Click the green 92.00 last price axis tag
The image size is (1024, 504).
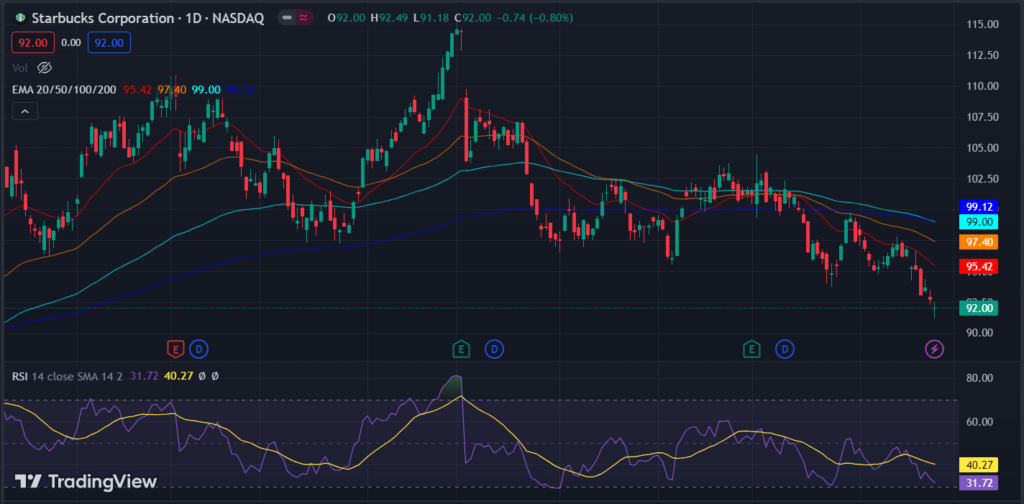point(979,308)
